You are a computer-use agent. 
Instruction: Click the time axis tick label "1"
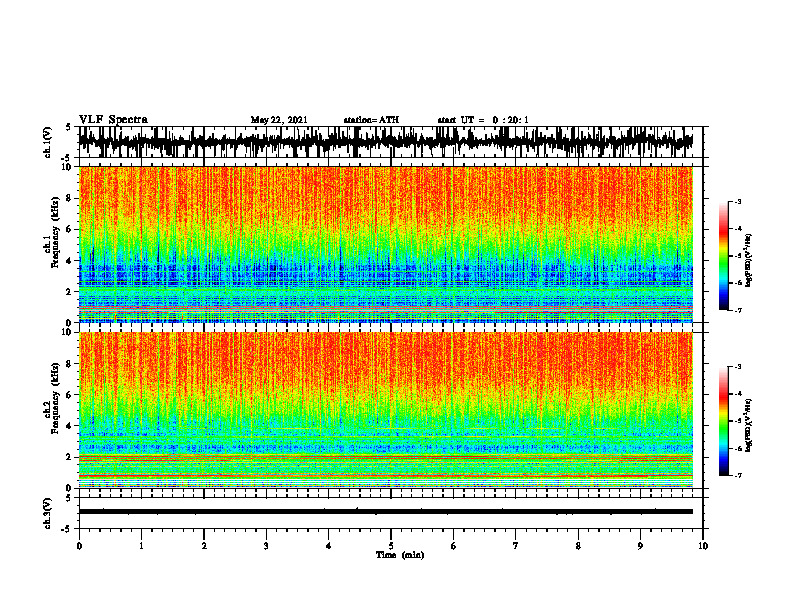(141, 546)
